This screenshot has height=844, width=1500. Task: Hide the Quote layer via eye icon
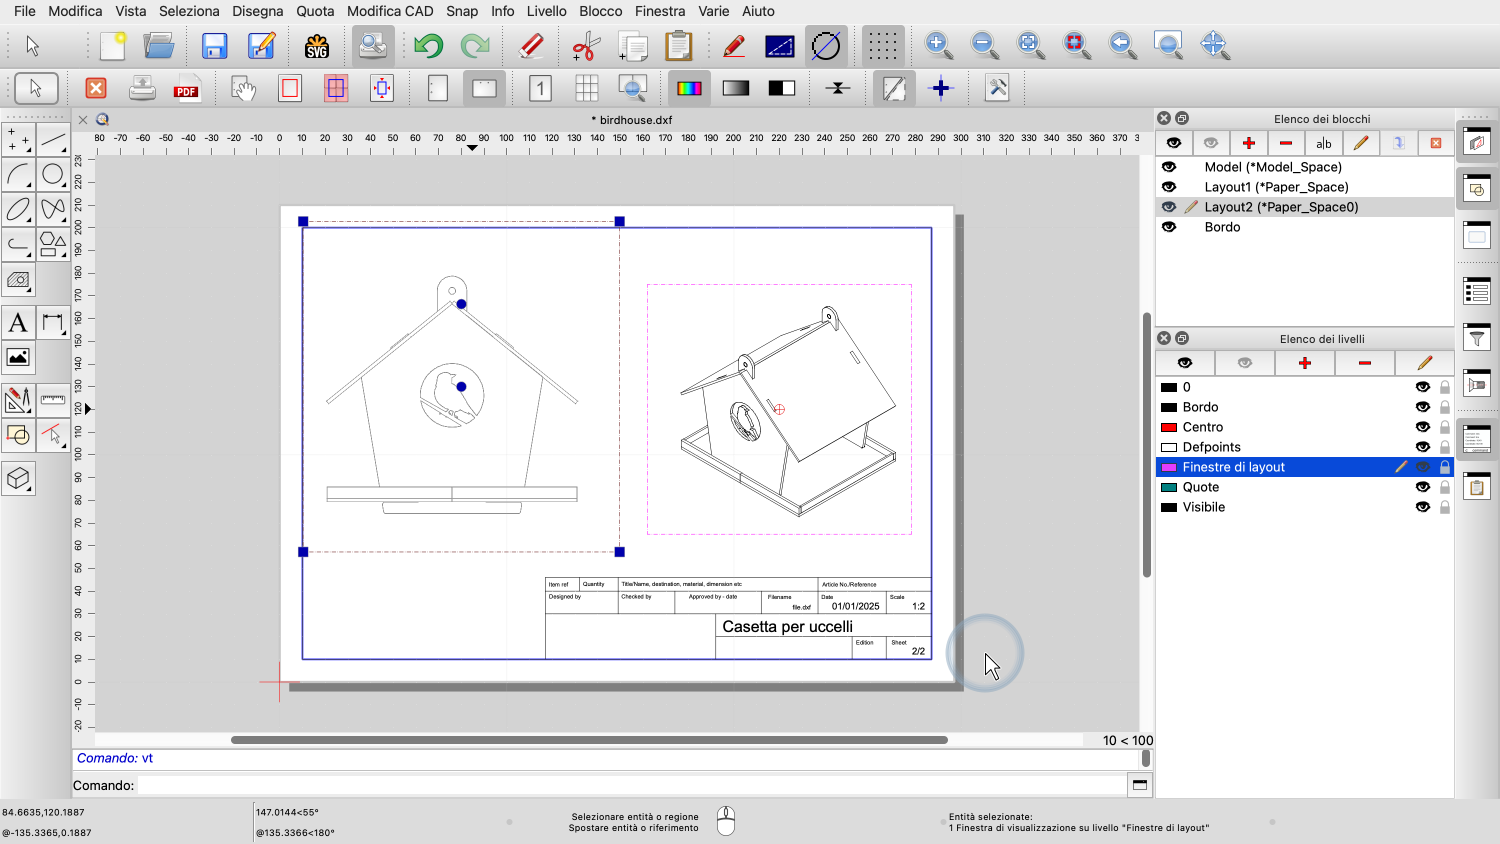[1422, 487]
